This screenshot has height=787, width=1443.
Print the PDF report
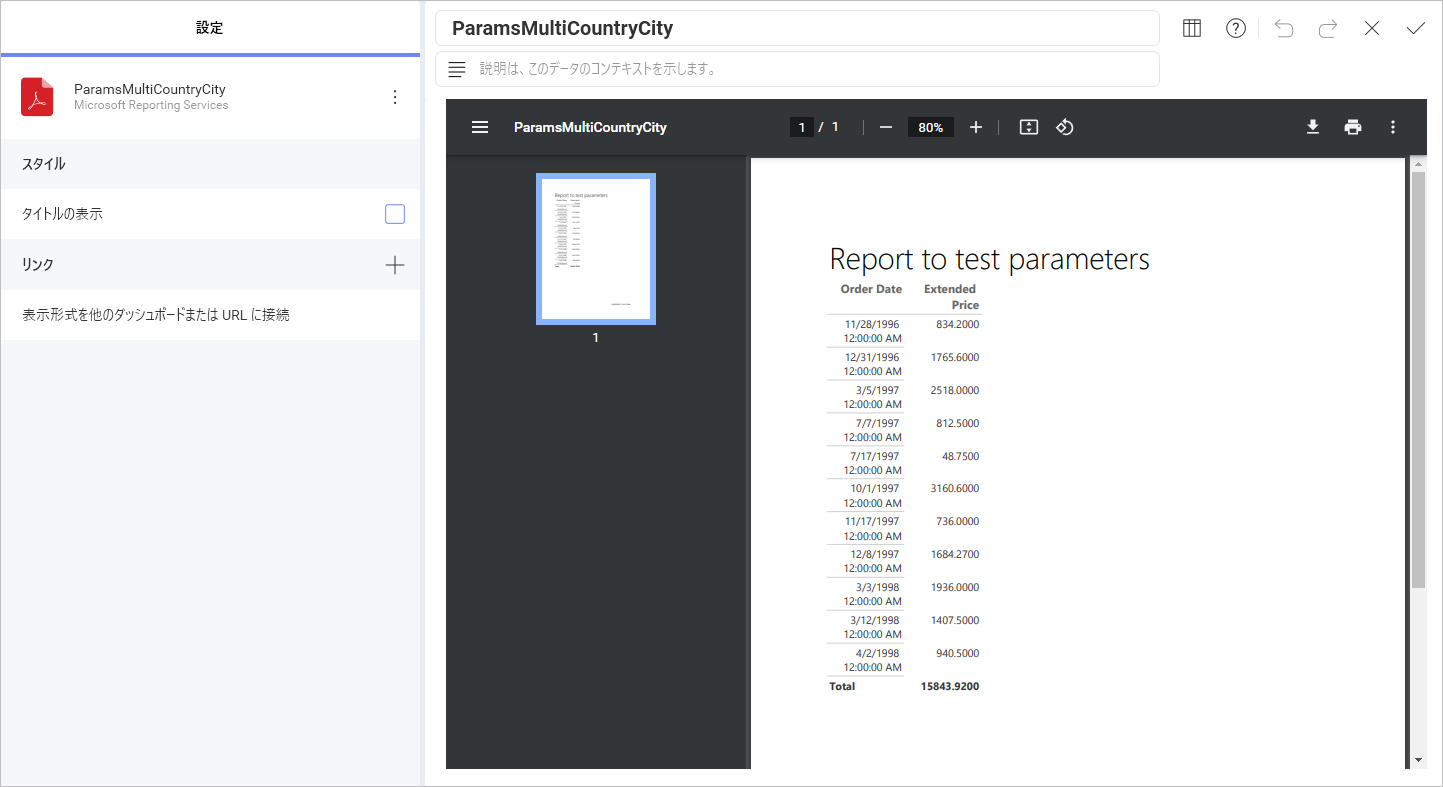tap(1353, 127)
